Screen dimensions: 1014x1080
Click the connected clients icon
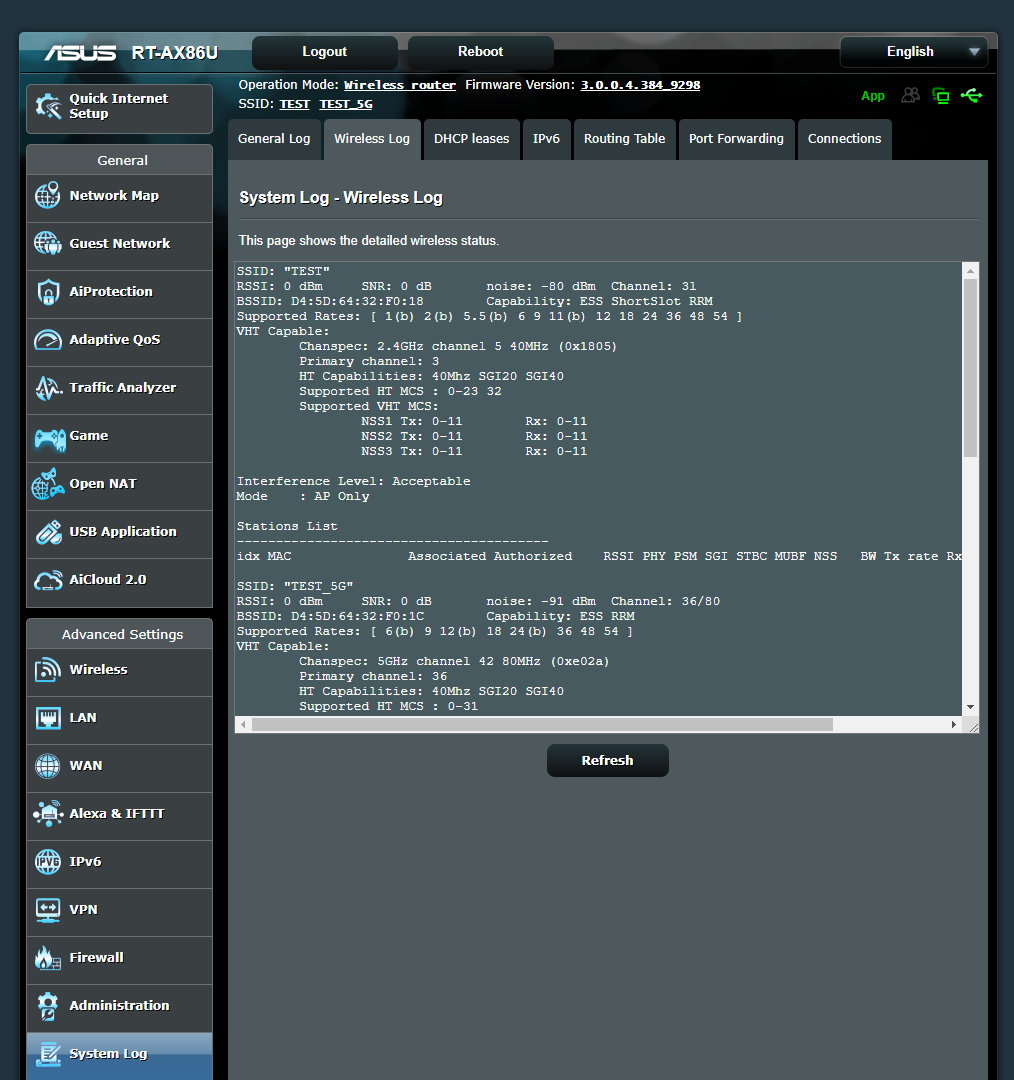point(910,95)
